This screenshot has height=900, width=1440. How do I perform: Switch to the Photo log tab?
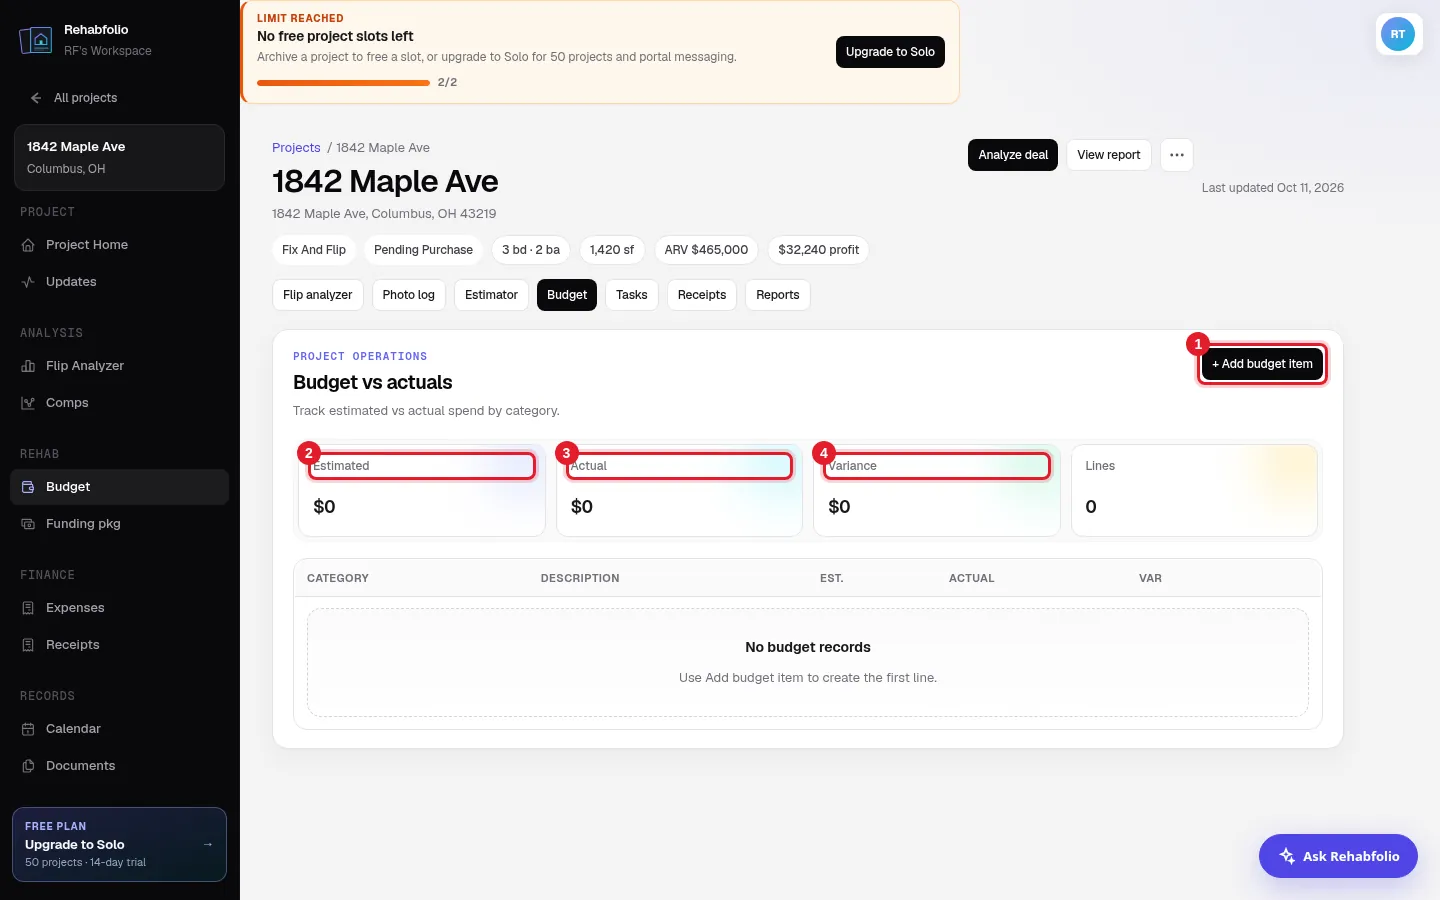tap(408, 295)
